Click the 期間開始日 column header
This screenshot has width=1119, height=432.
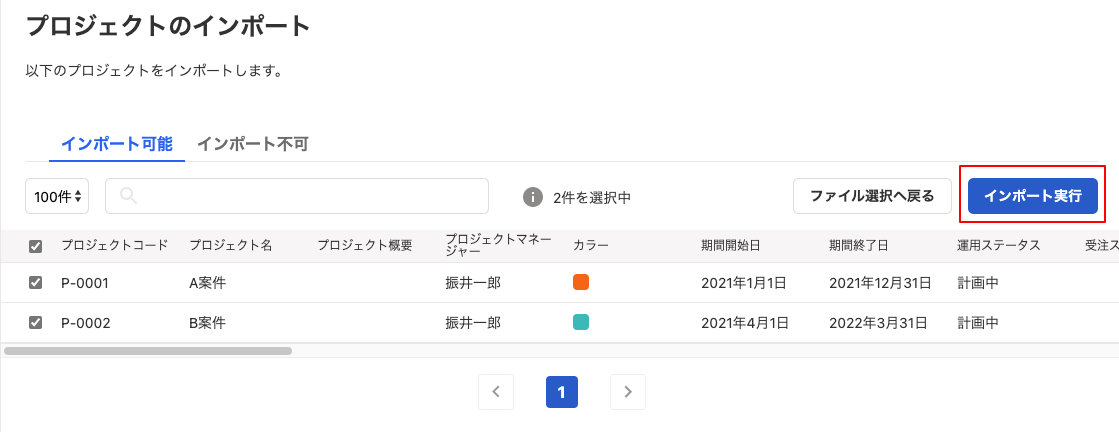coord(731,246)
